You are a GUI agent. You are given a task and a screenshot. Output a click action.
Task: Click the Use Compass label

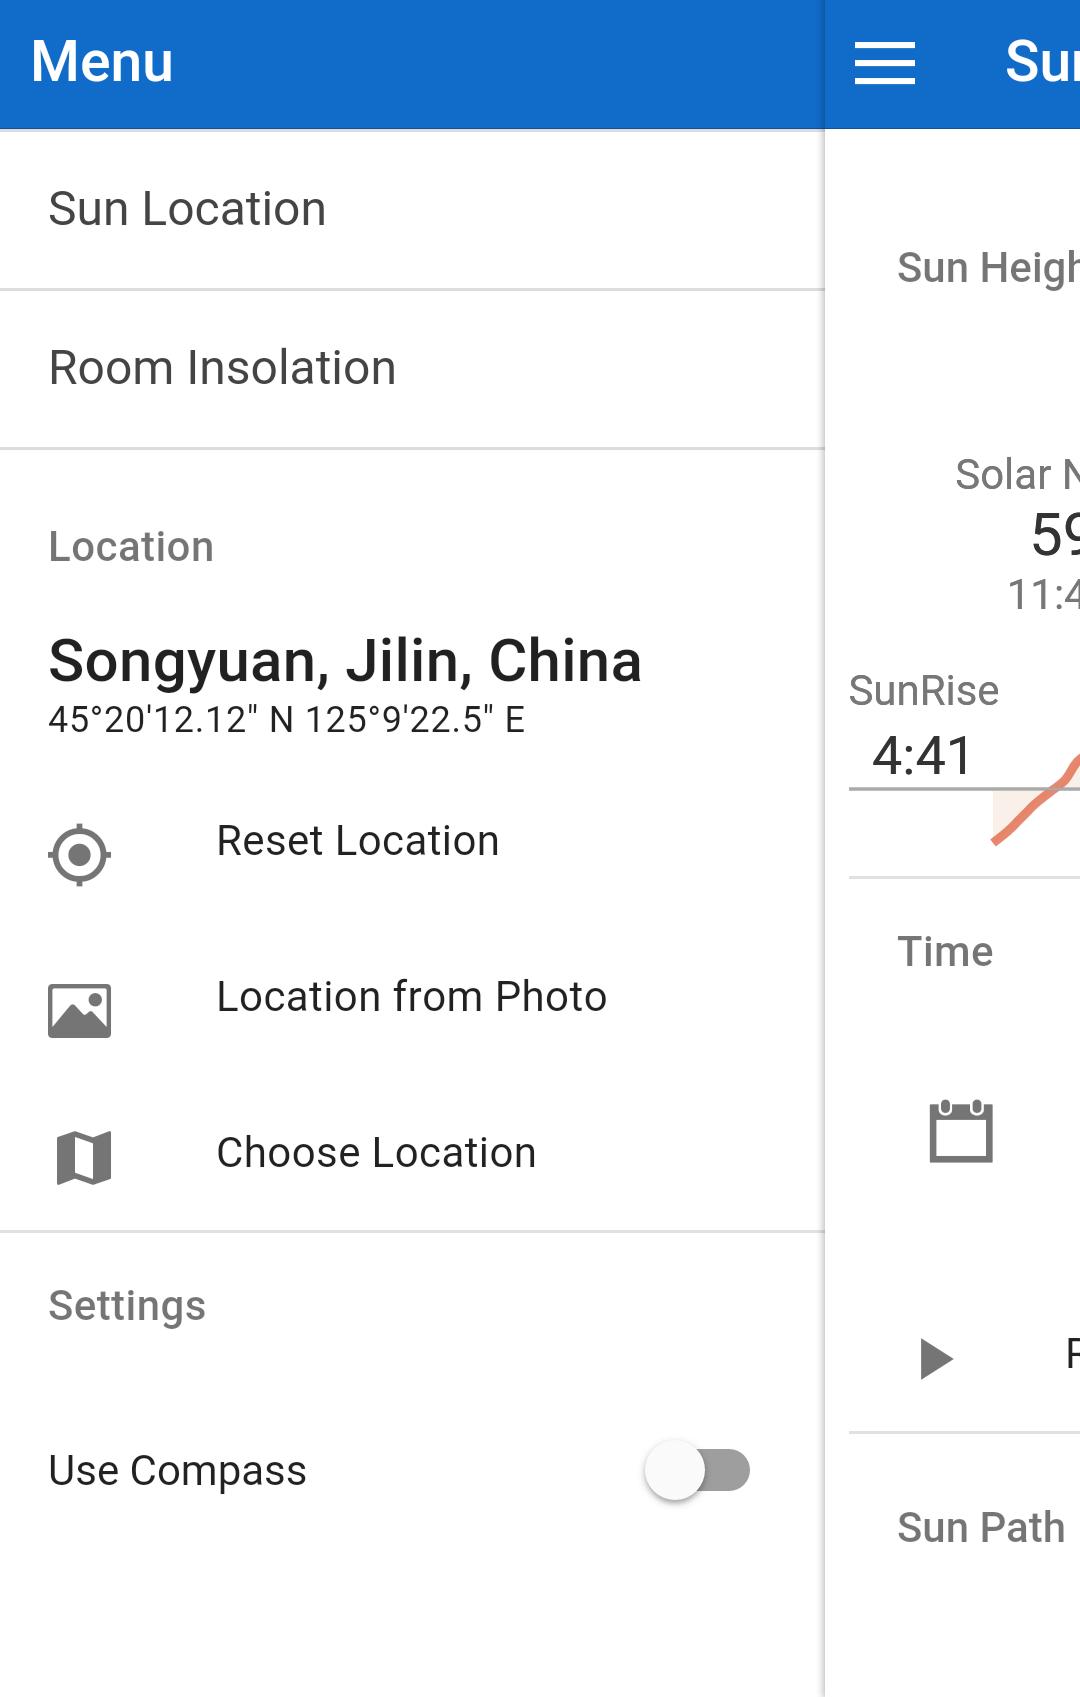click(x=178, y=1471)
